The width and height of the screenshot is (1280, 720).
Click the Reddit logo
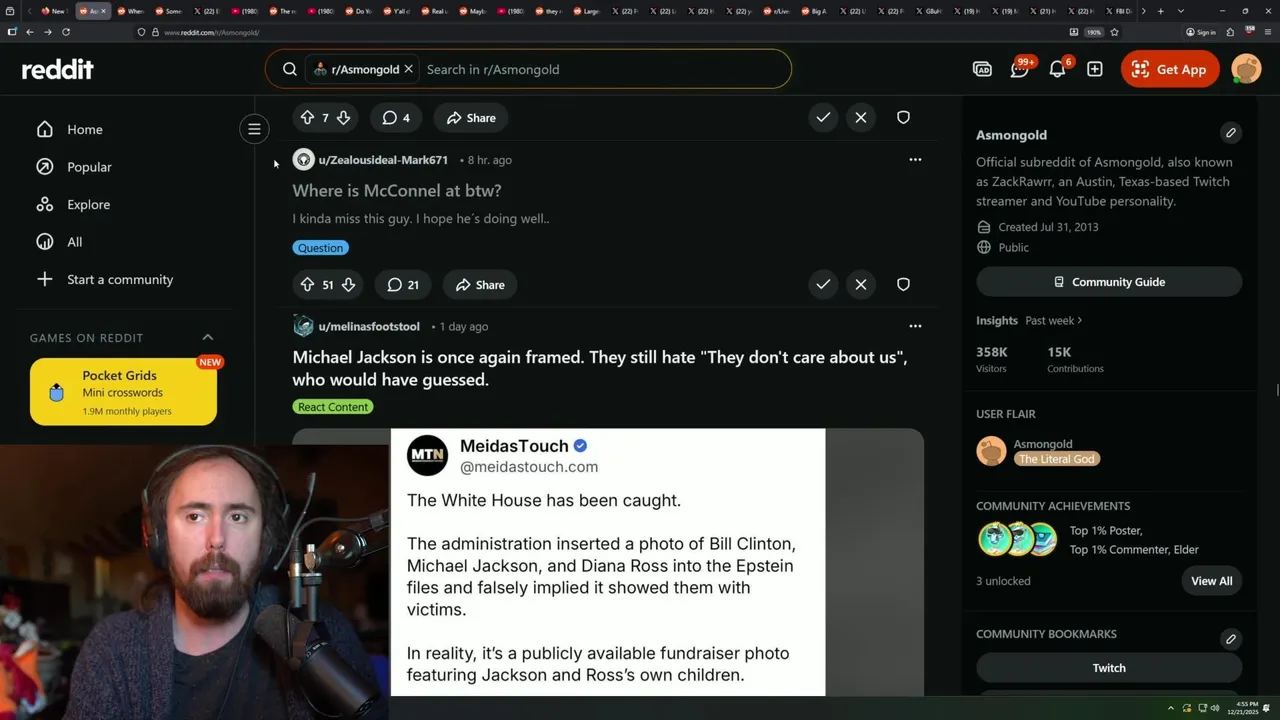58,69
